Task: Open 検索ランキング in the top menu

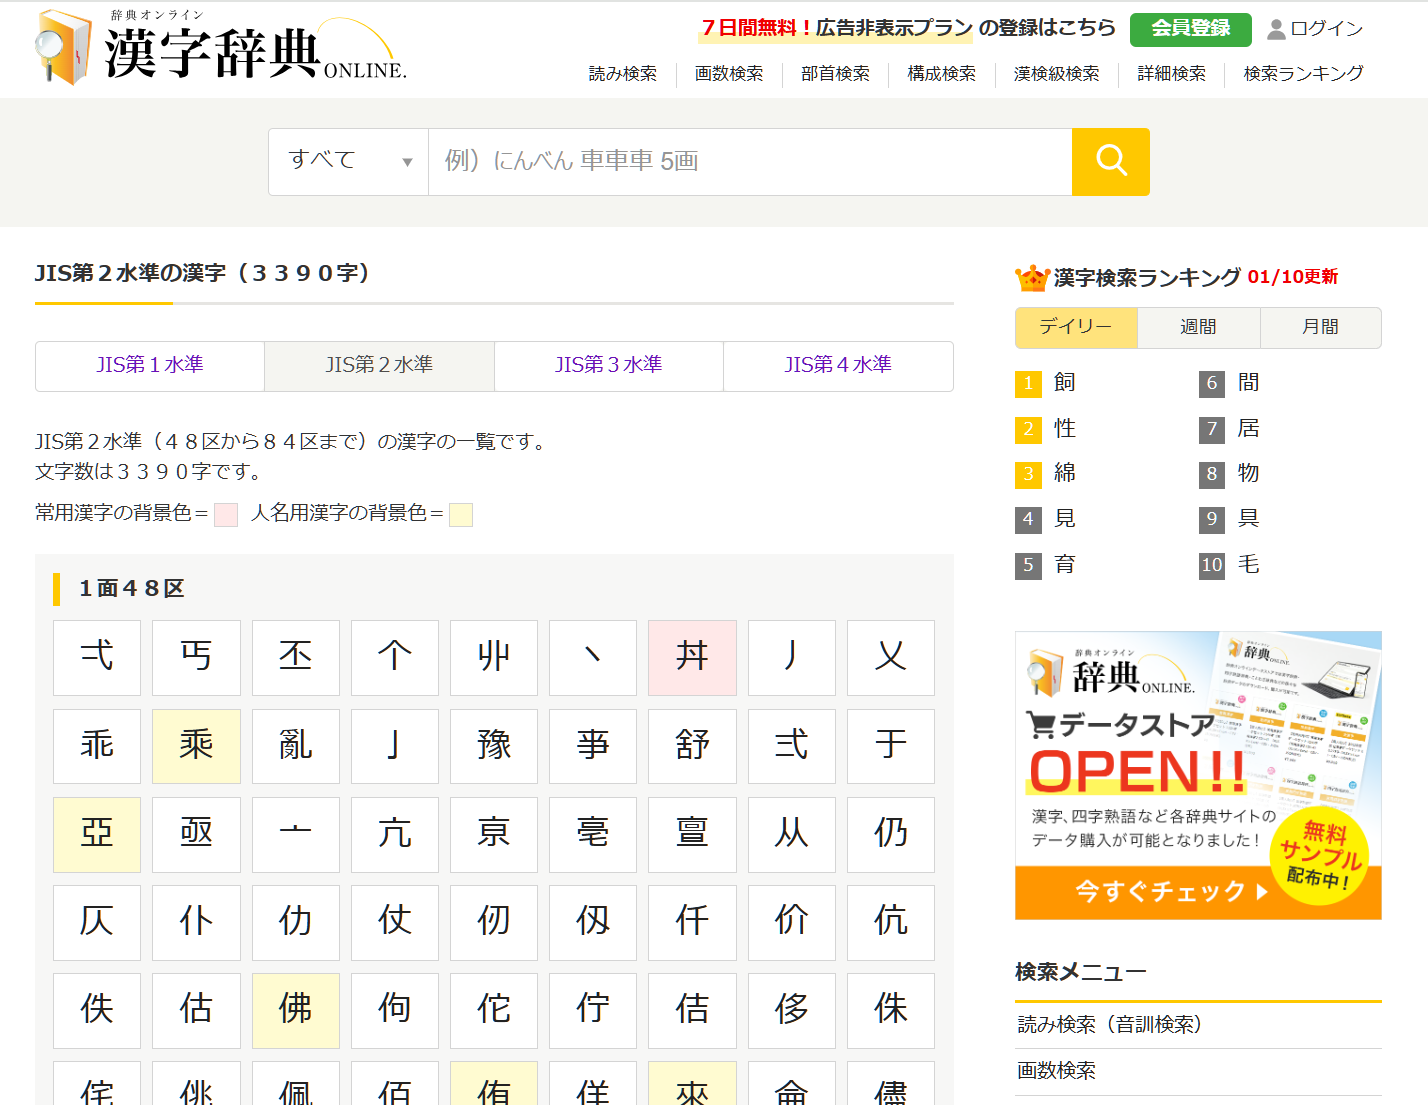Action: click(1303, 74)
